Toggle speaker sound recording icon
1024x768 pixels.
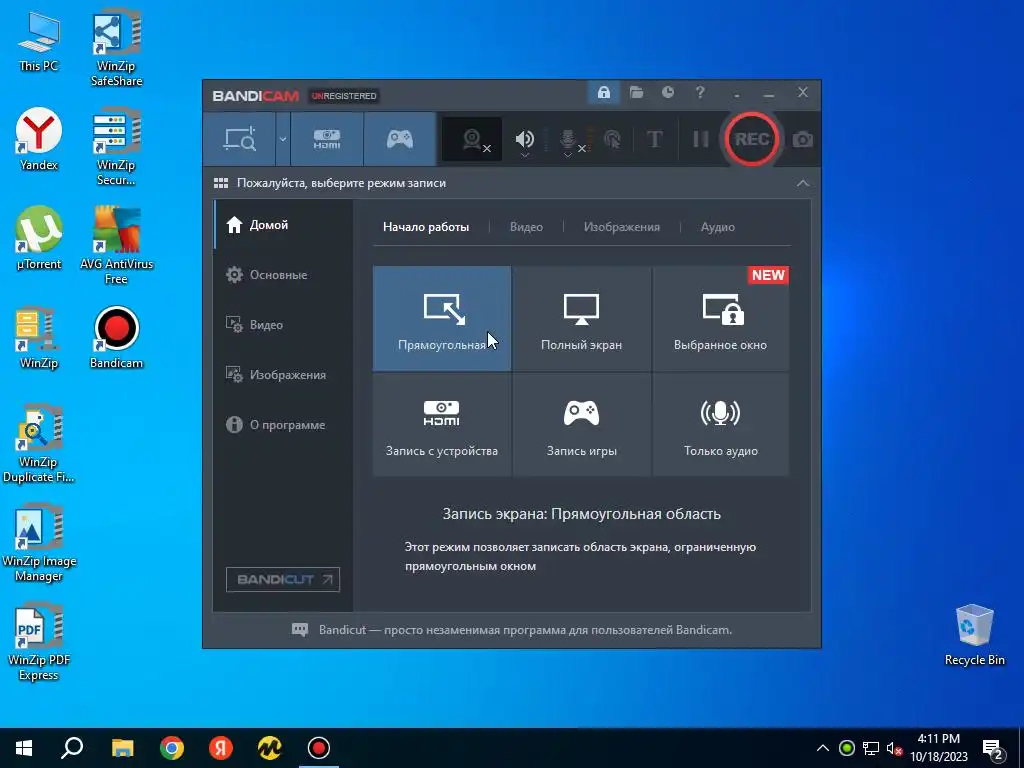(x=524, y=138)
